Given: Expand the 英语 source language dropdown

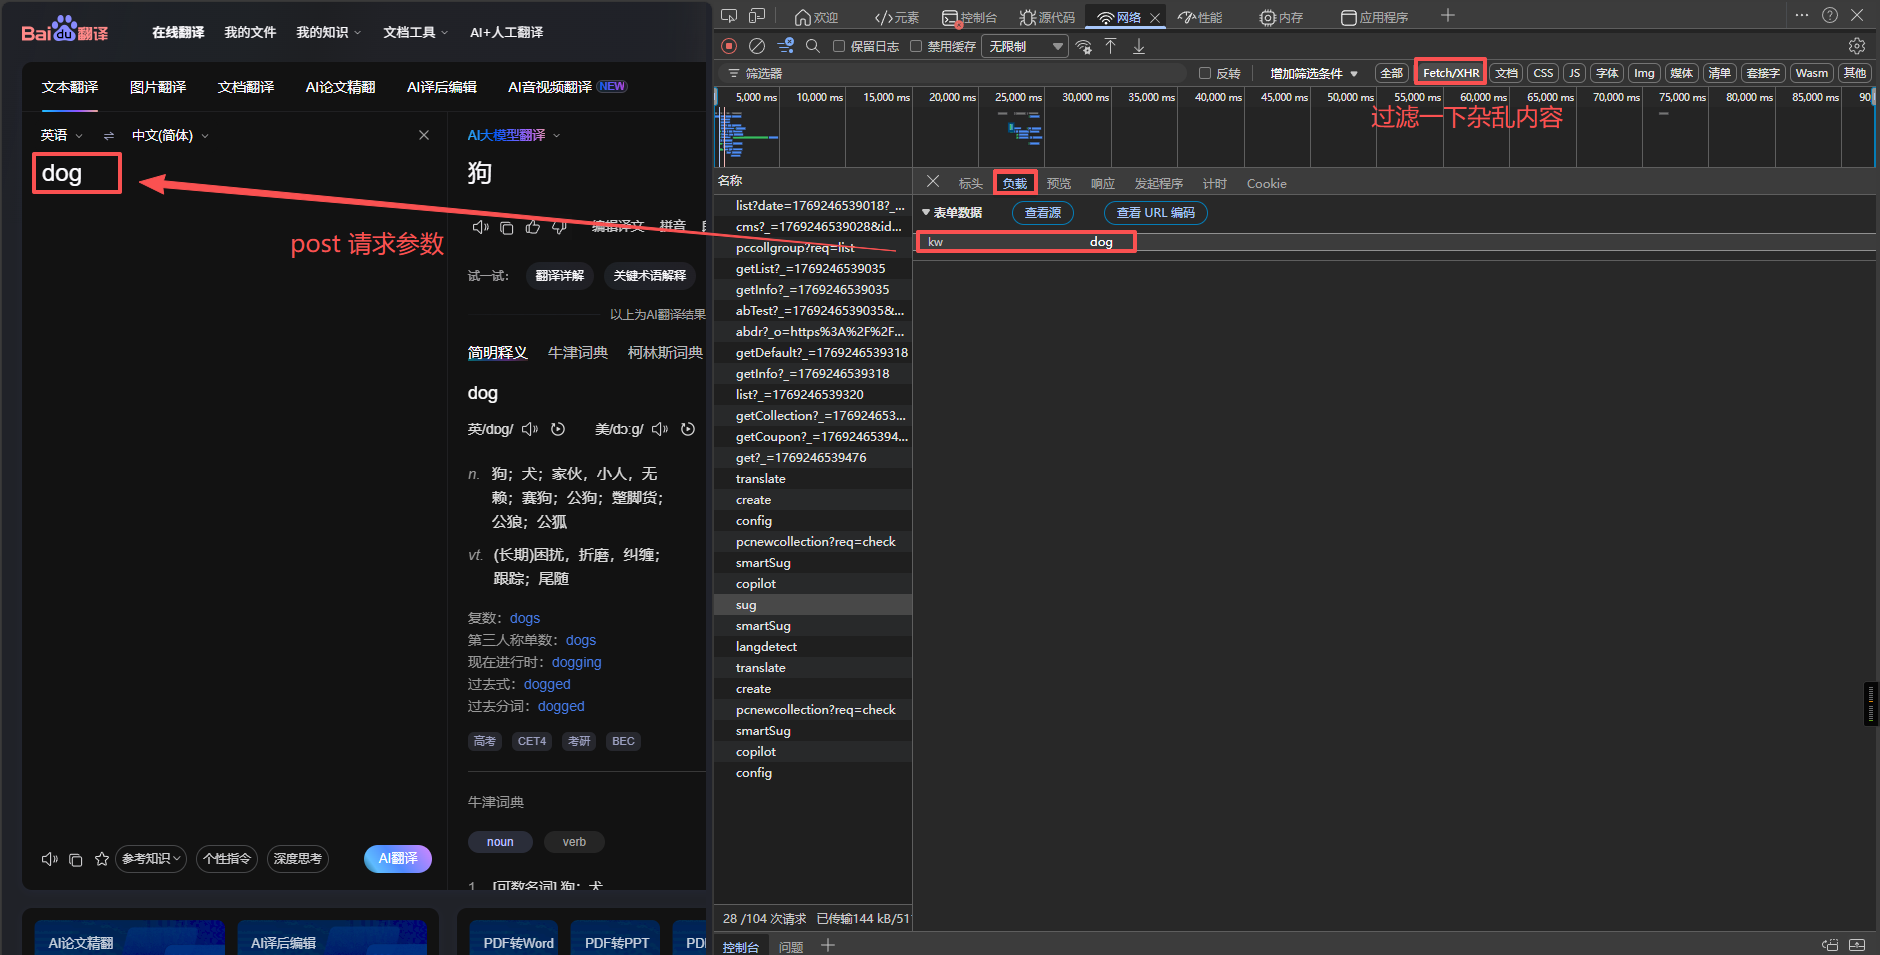Looking at the screenshot, I should 62,136.
